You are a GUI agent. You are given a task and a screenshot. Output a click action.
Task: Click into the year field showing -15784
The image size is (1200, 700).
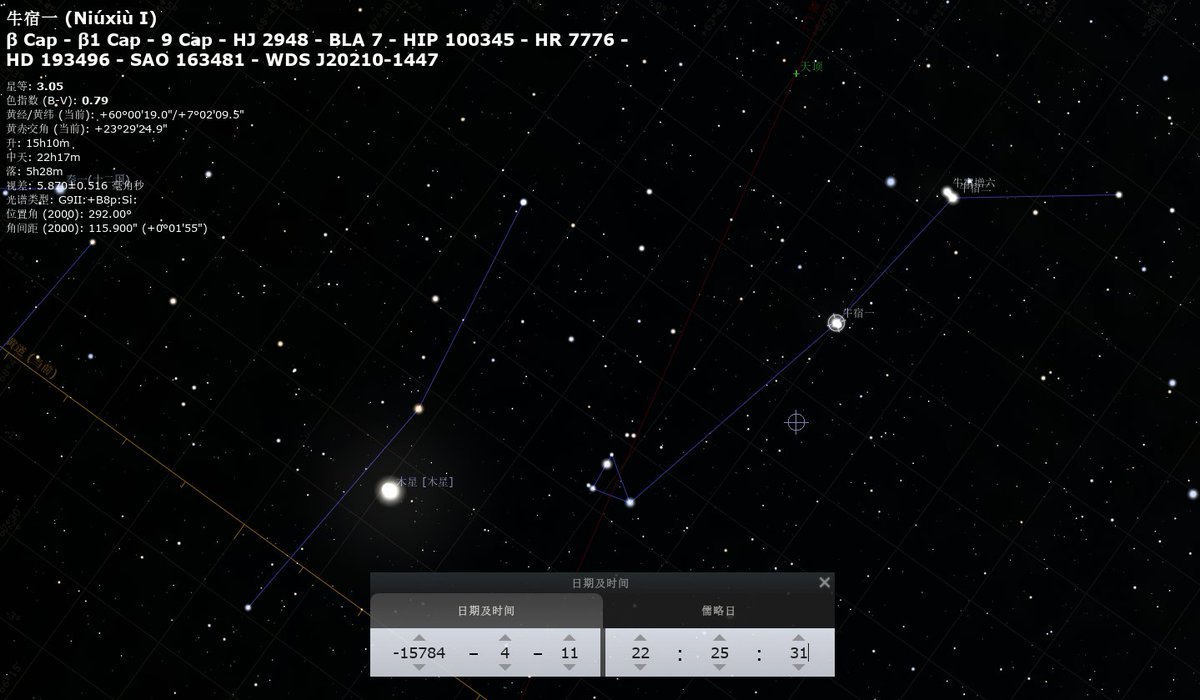[x=419, y=653]
